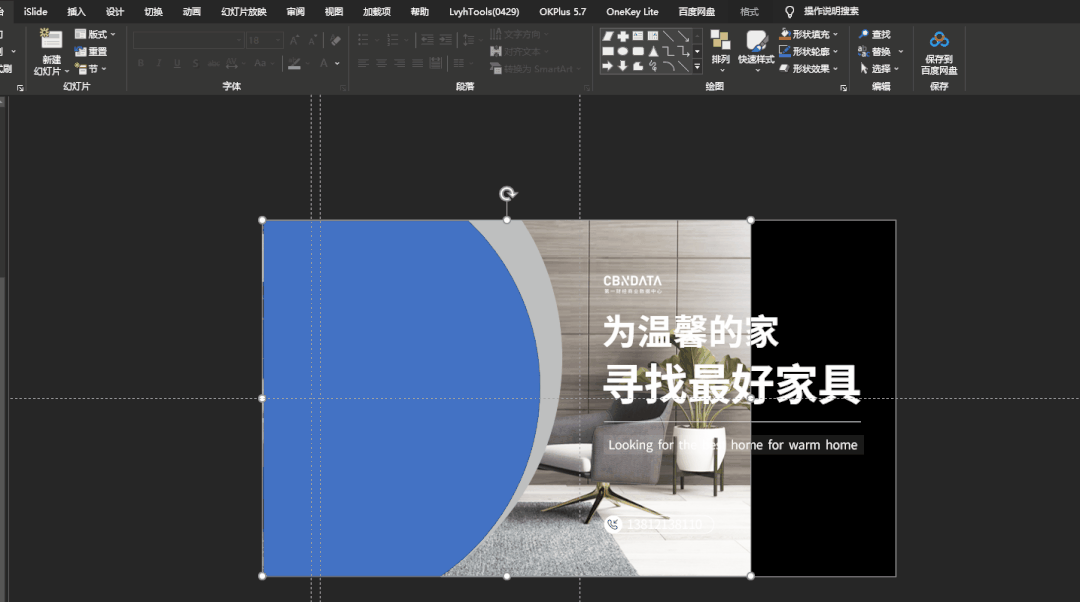Click the text highlight color icon
Viewport: 1080px width, 602px height.
(x=294, y=63)
